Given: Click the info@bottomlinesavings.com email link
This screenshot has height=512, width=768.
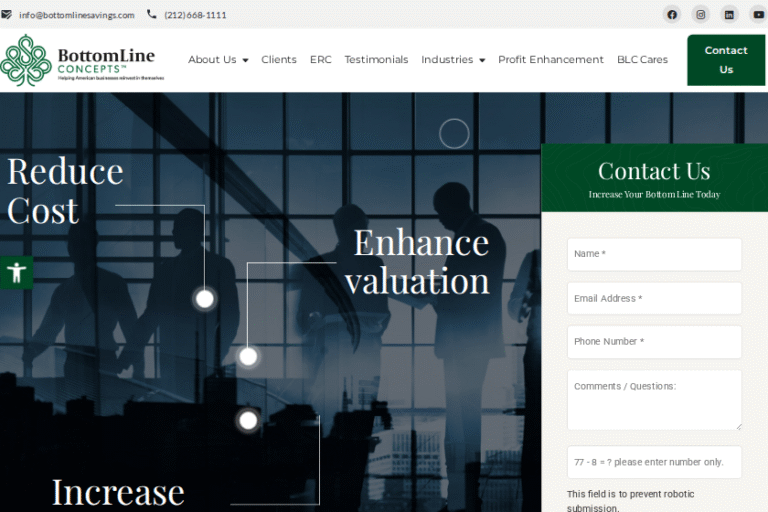Looking at the screenshot, I should [76, 15].
